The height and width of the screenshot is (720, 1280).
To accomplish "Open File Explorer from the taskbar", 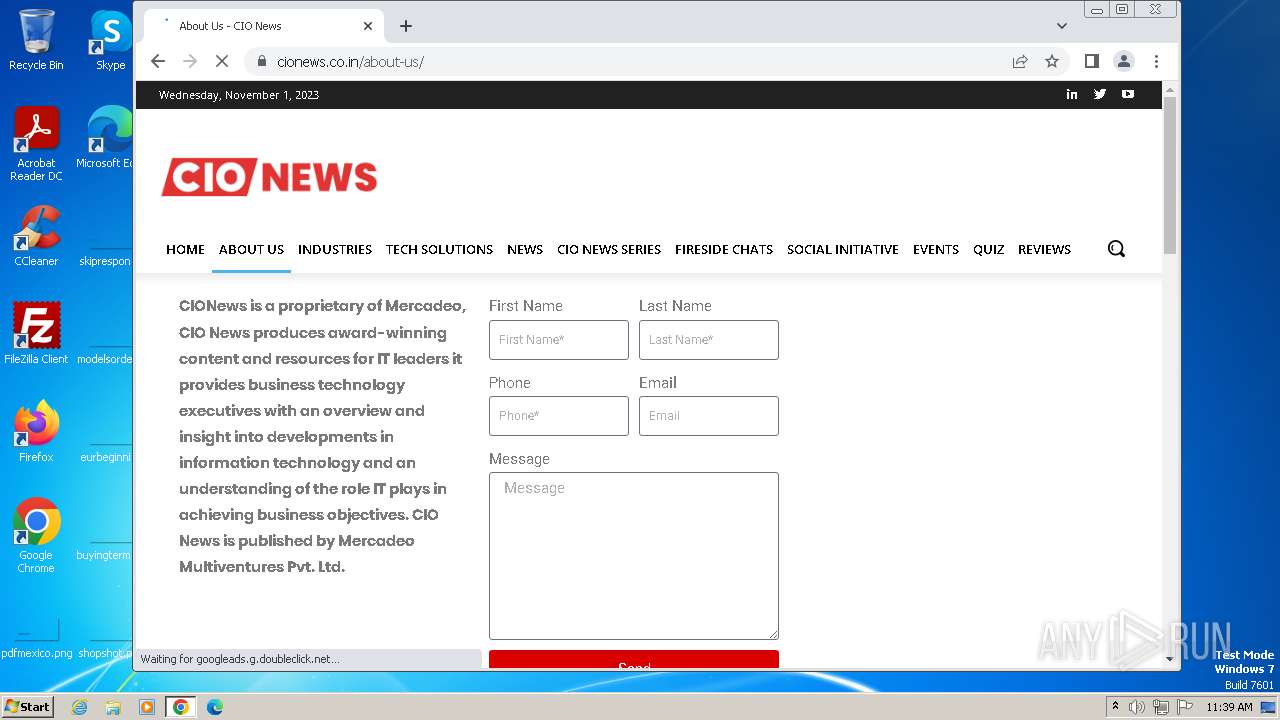I will [x=113, y=707].
